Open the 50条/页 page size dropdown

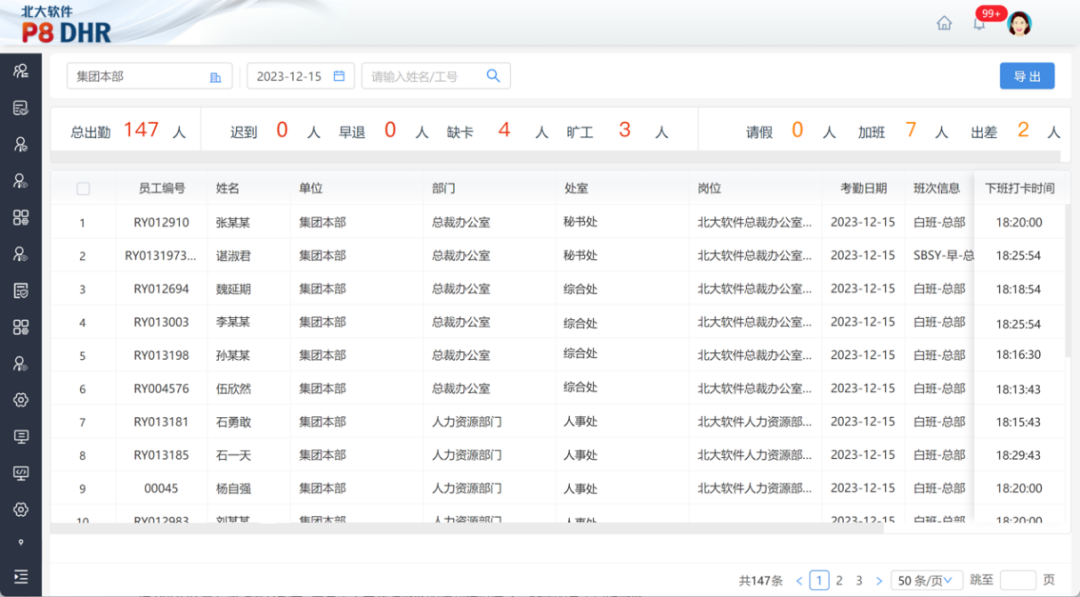coord(926,580)
